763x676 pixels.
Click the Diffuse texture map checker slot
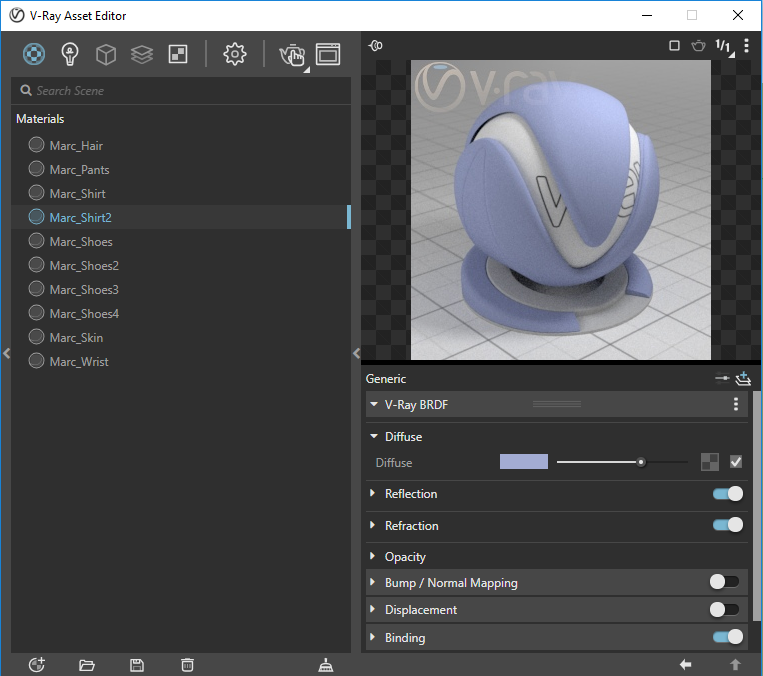click(x=709, y=462)
